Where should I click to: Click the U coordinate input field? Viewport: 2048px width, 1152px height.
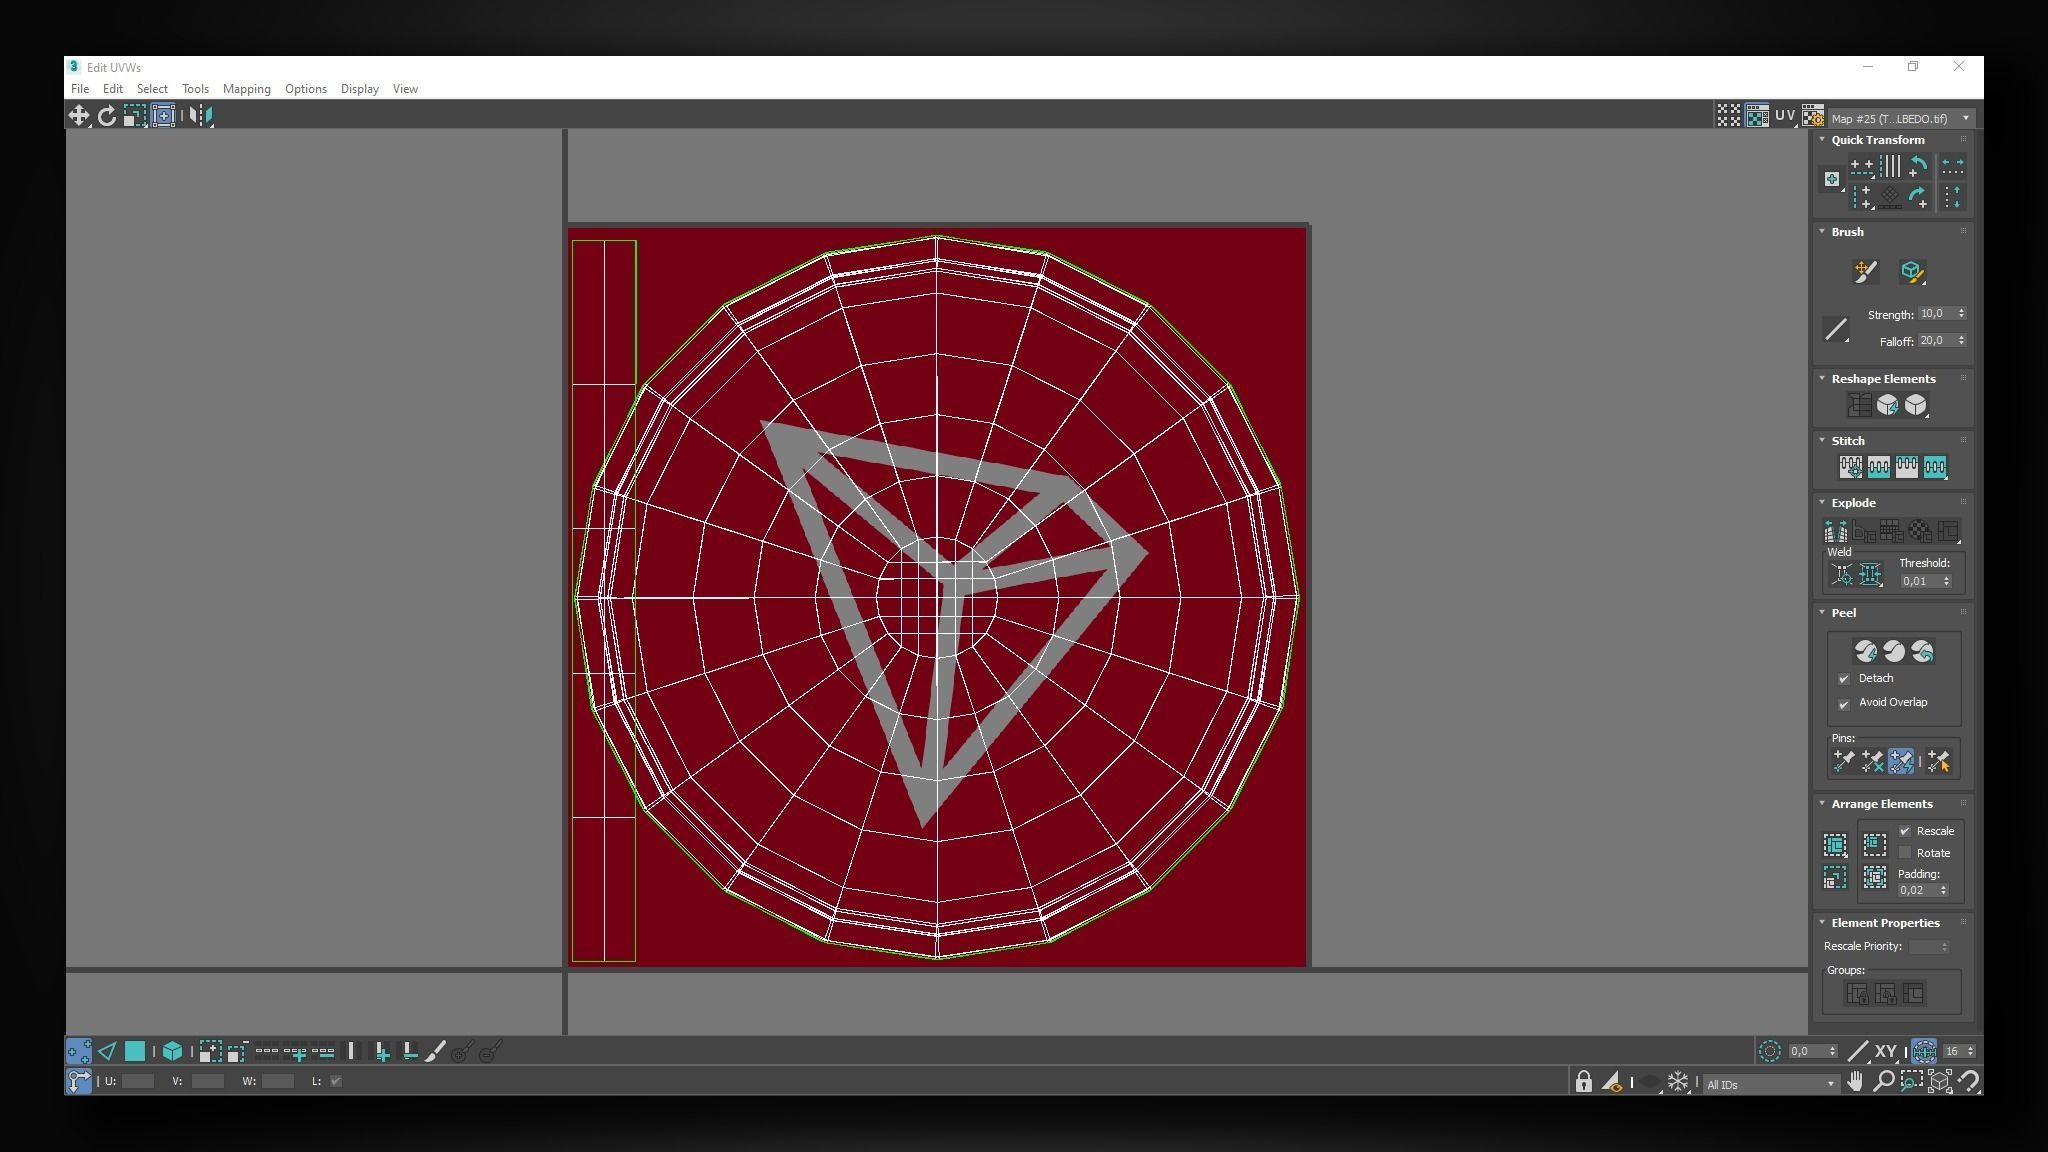137,1081
